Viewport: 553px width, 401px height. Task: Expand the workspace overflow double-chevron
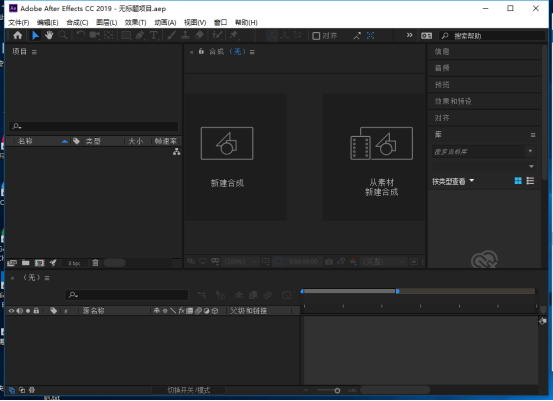coord(409,35)
